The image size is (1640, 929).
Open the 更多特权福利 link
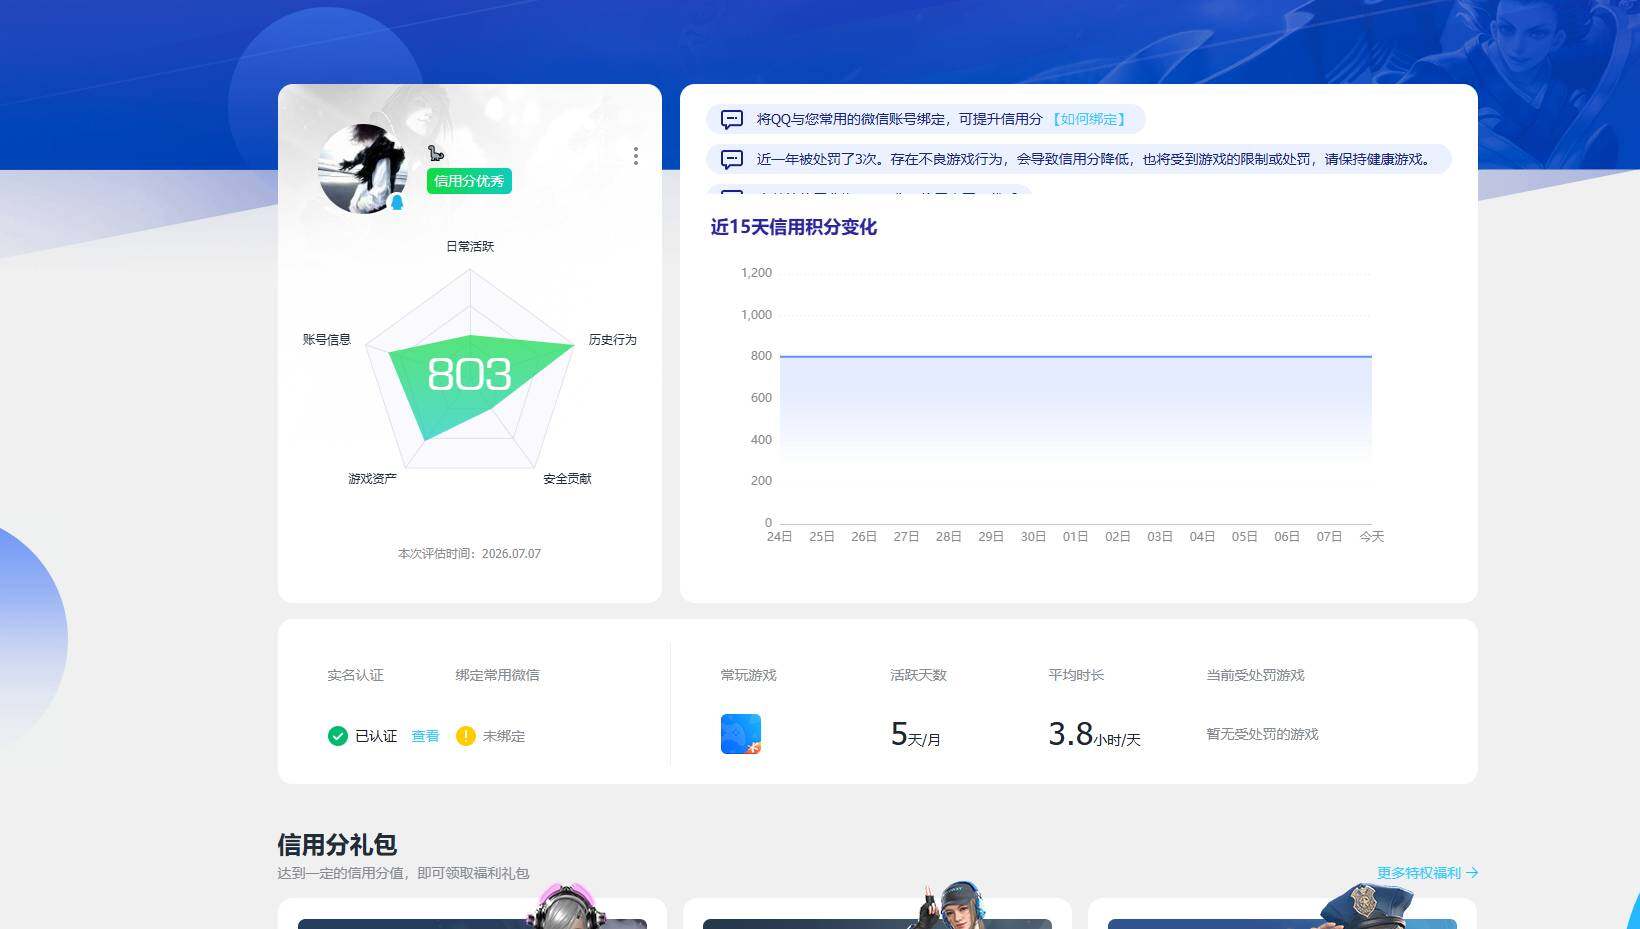click(x=1427, y=873)
